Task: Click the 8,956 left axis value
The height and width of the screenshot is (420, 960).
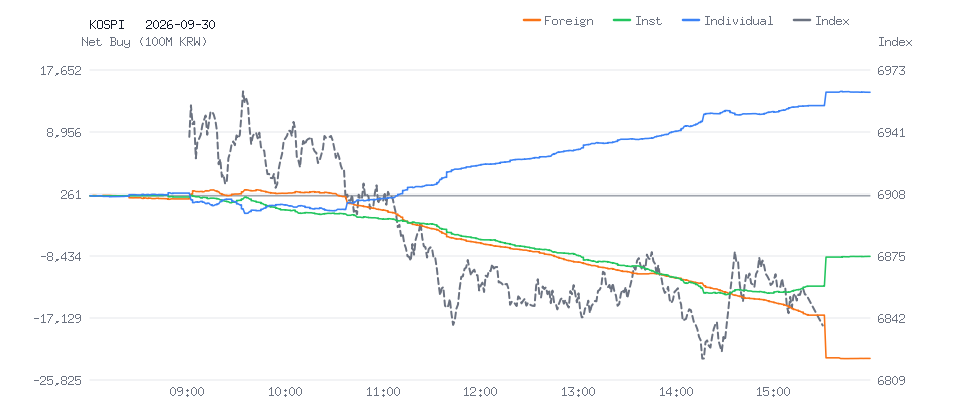Action: [x=64, y=132]
